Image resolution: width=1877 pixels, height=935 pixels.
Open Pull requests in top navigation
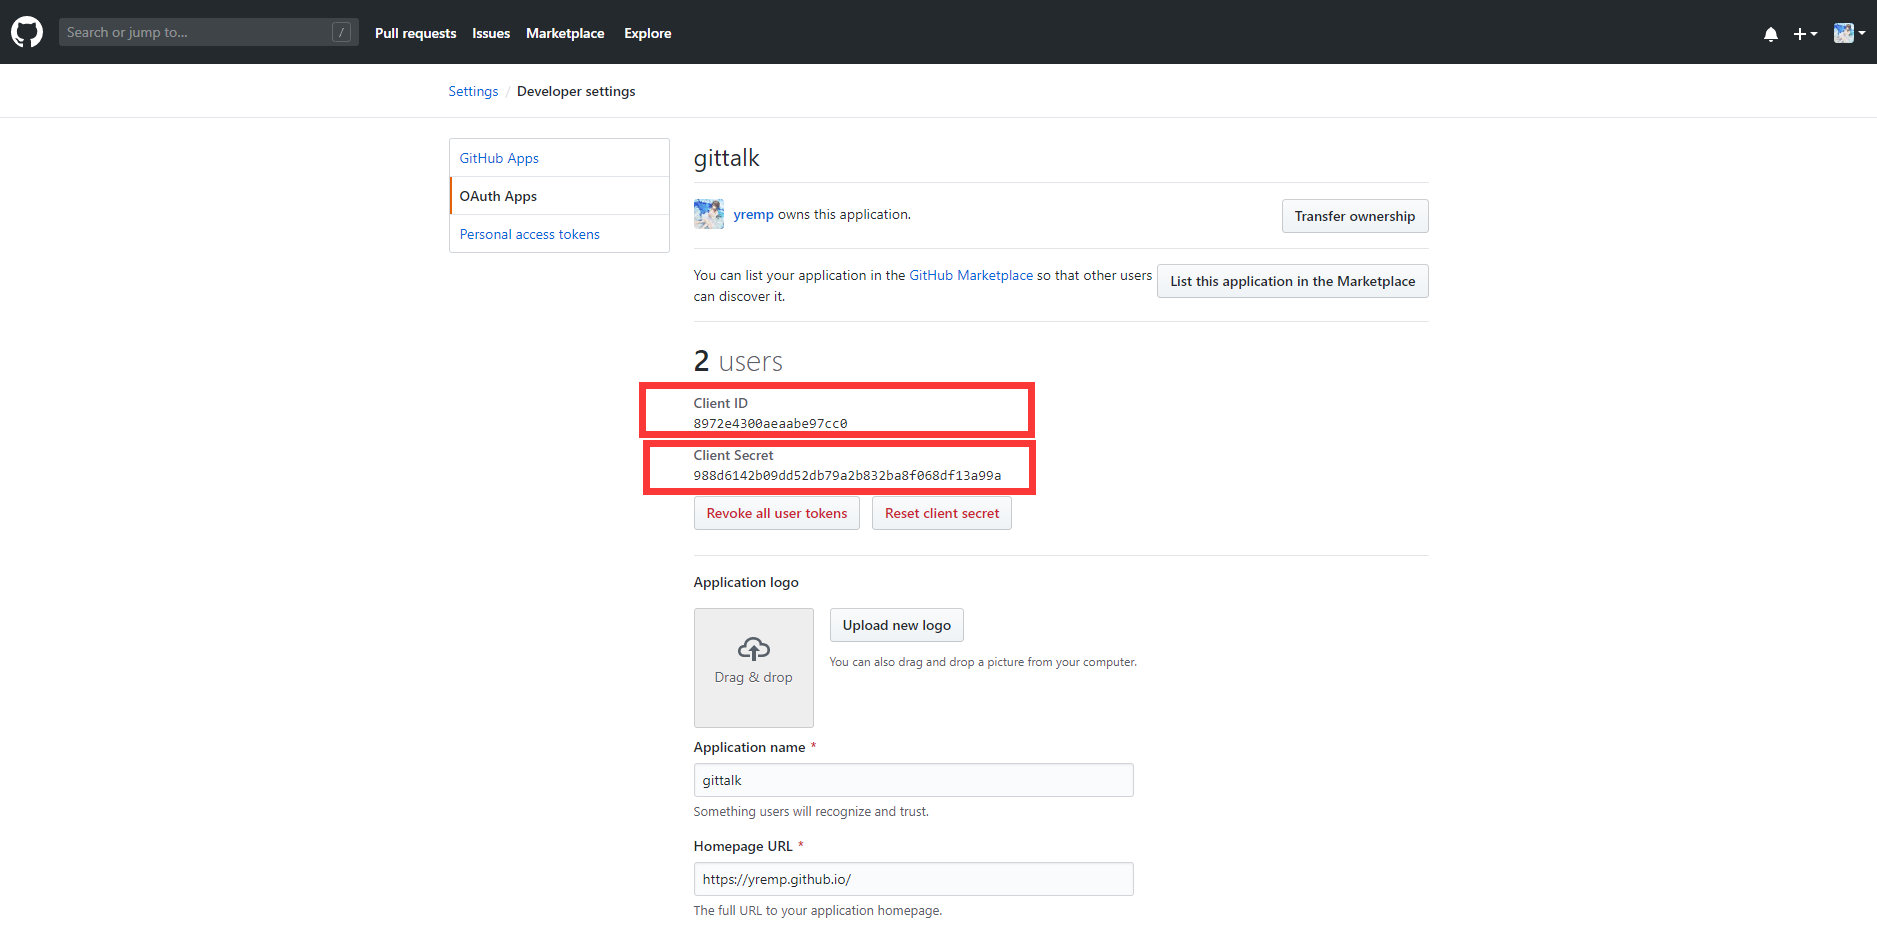tap(415, 33)
